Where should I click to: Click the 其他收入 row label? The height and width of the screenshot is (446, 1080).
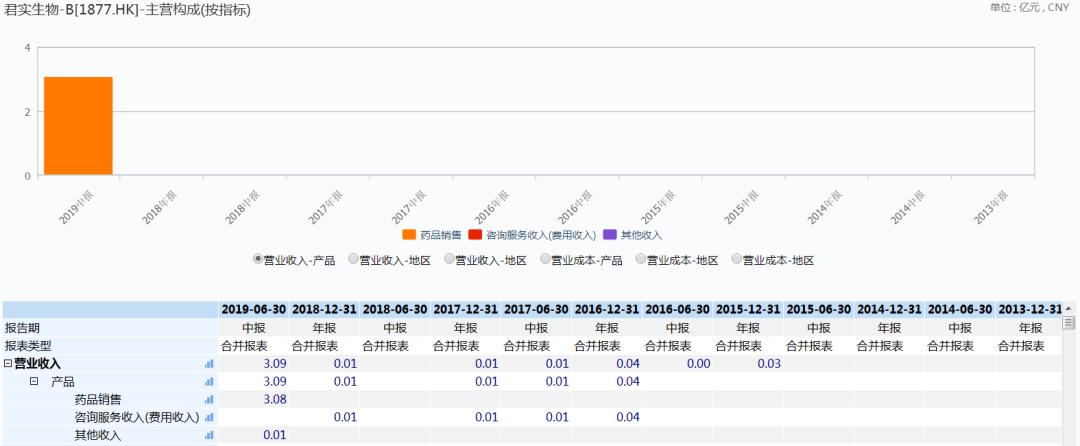[98, 435]
